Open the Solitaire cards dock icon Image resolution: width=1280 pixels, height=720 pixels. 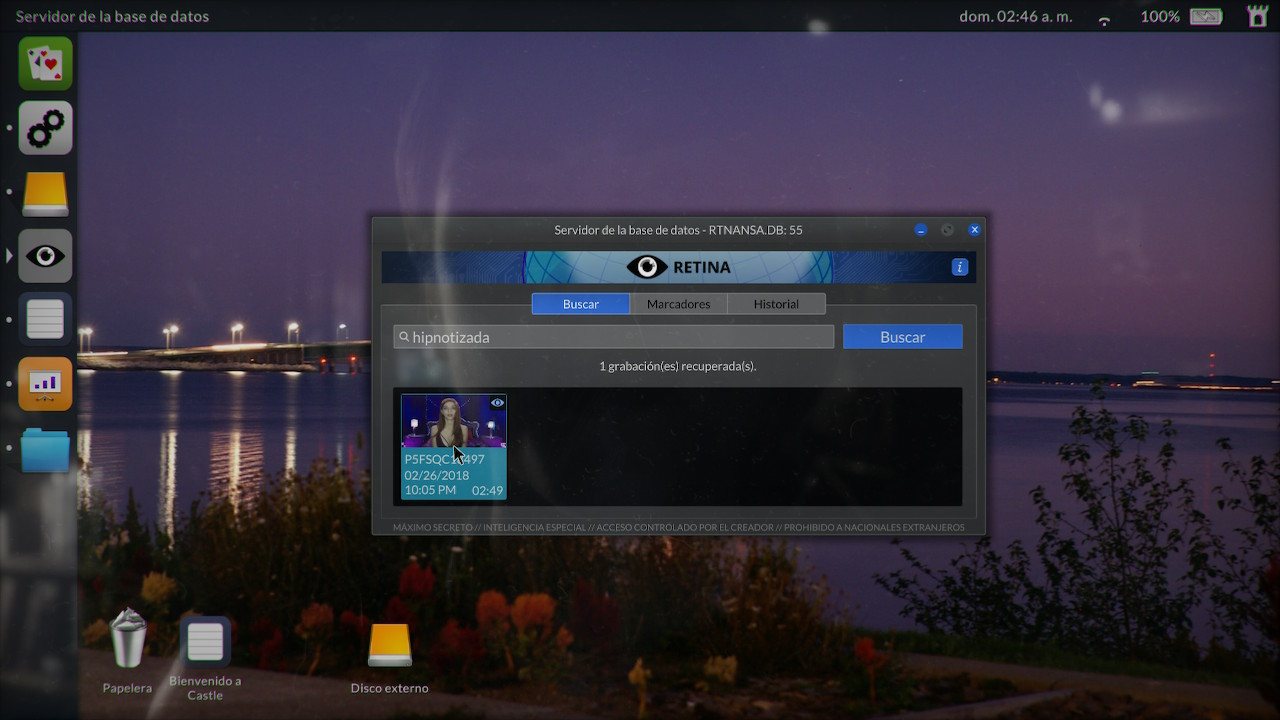pyautogui.click(x=45, y=64)
